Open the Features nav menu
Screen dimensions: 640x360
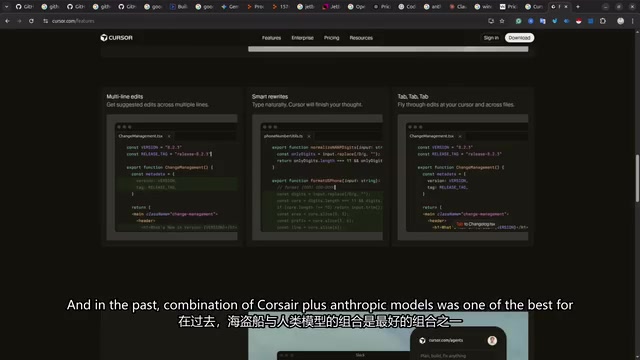271,38
